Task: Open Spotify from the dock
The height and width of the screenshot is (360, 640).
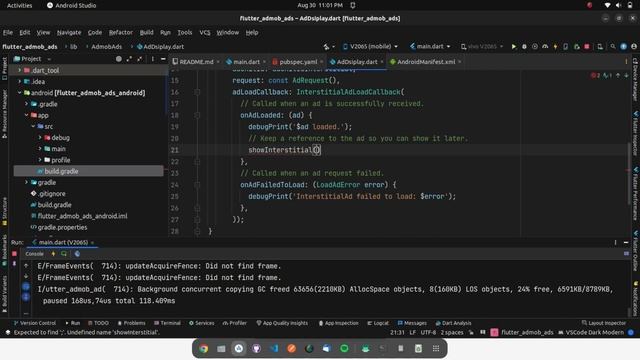Action: [344, 348]
